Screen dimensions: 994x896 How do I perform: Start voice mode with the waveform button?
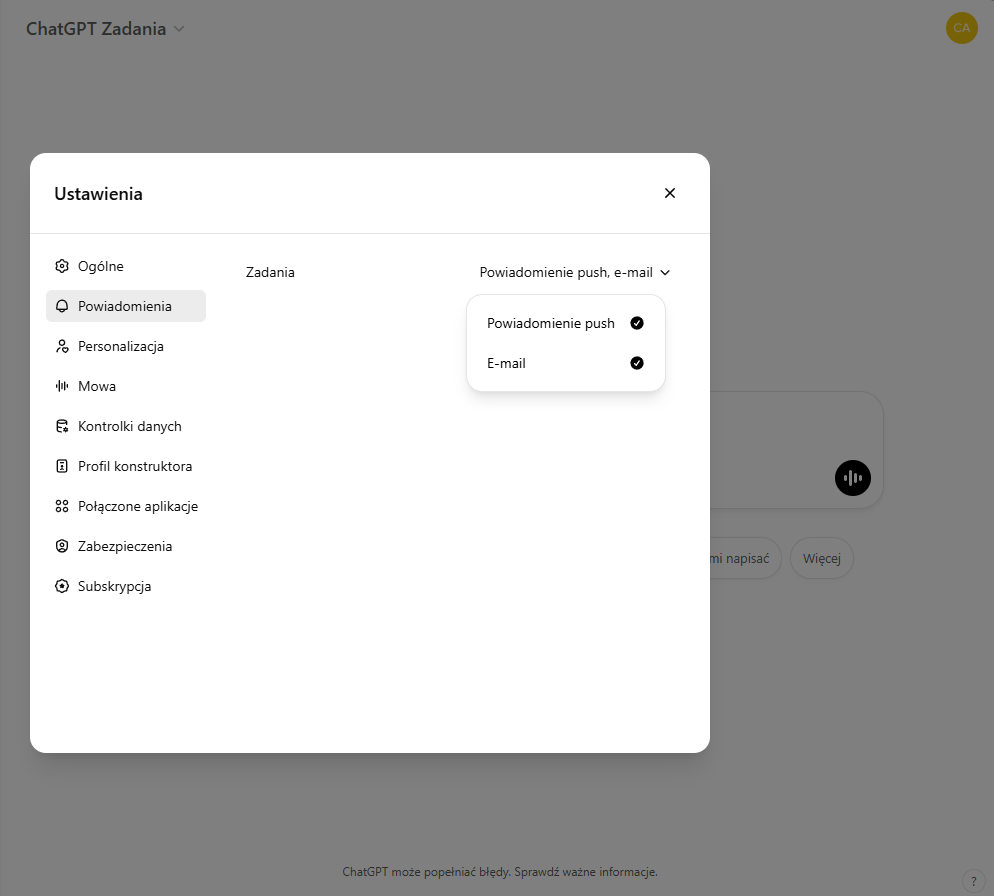[x=853, y=478]
